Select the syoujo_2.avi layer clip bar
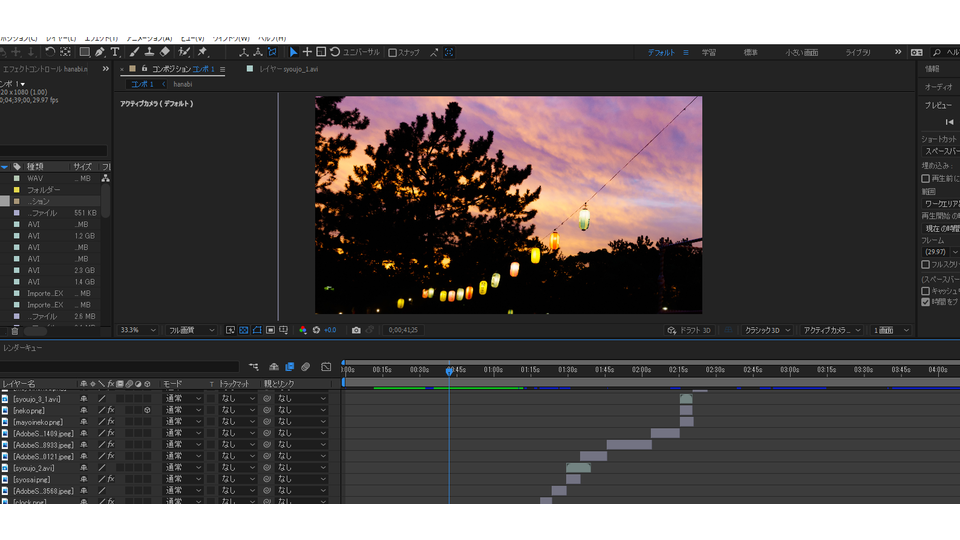 point(579,468)
